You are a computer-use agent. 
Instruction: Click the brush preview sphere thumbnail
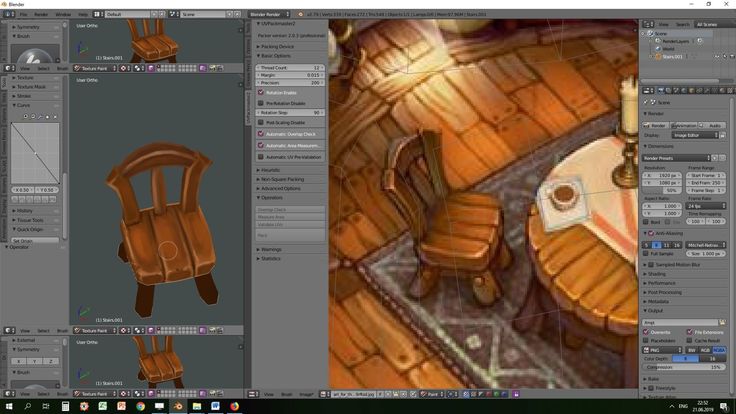34,55
